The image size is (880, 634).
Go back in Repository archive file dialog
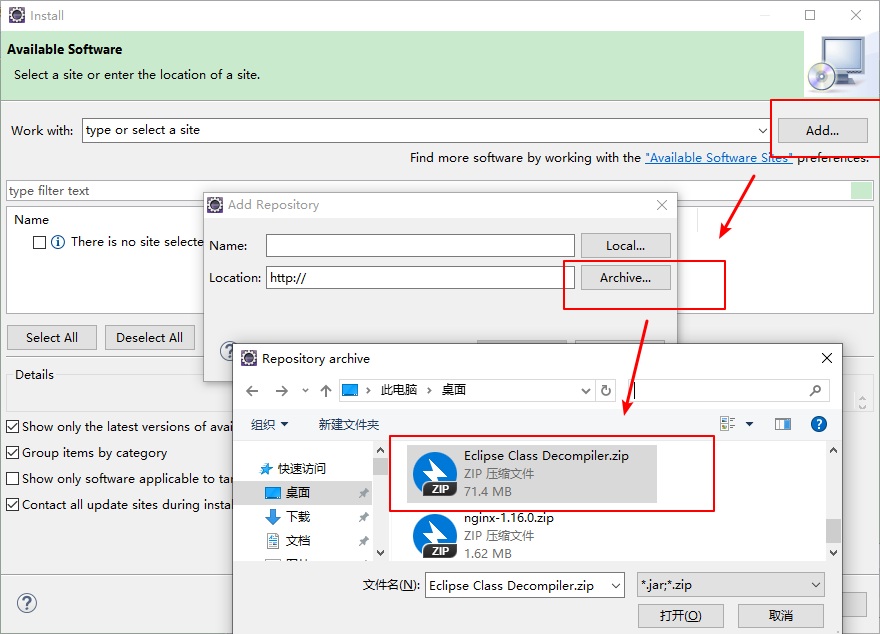pyautogui.click(x=252, y=391)
